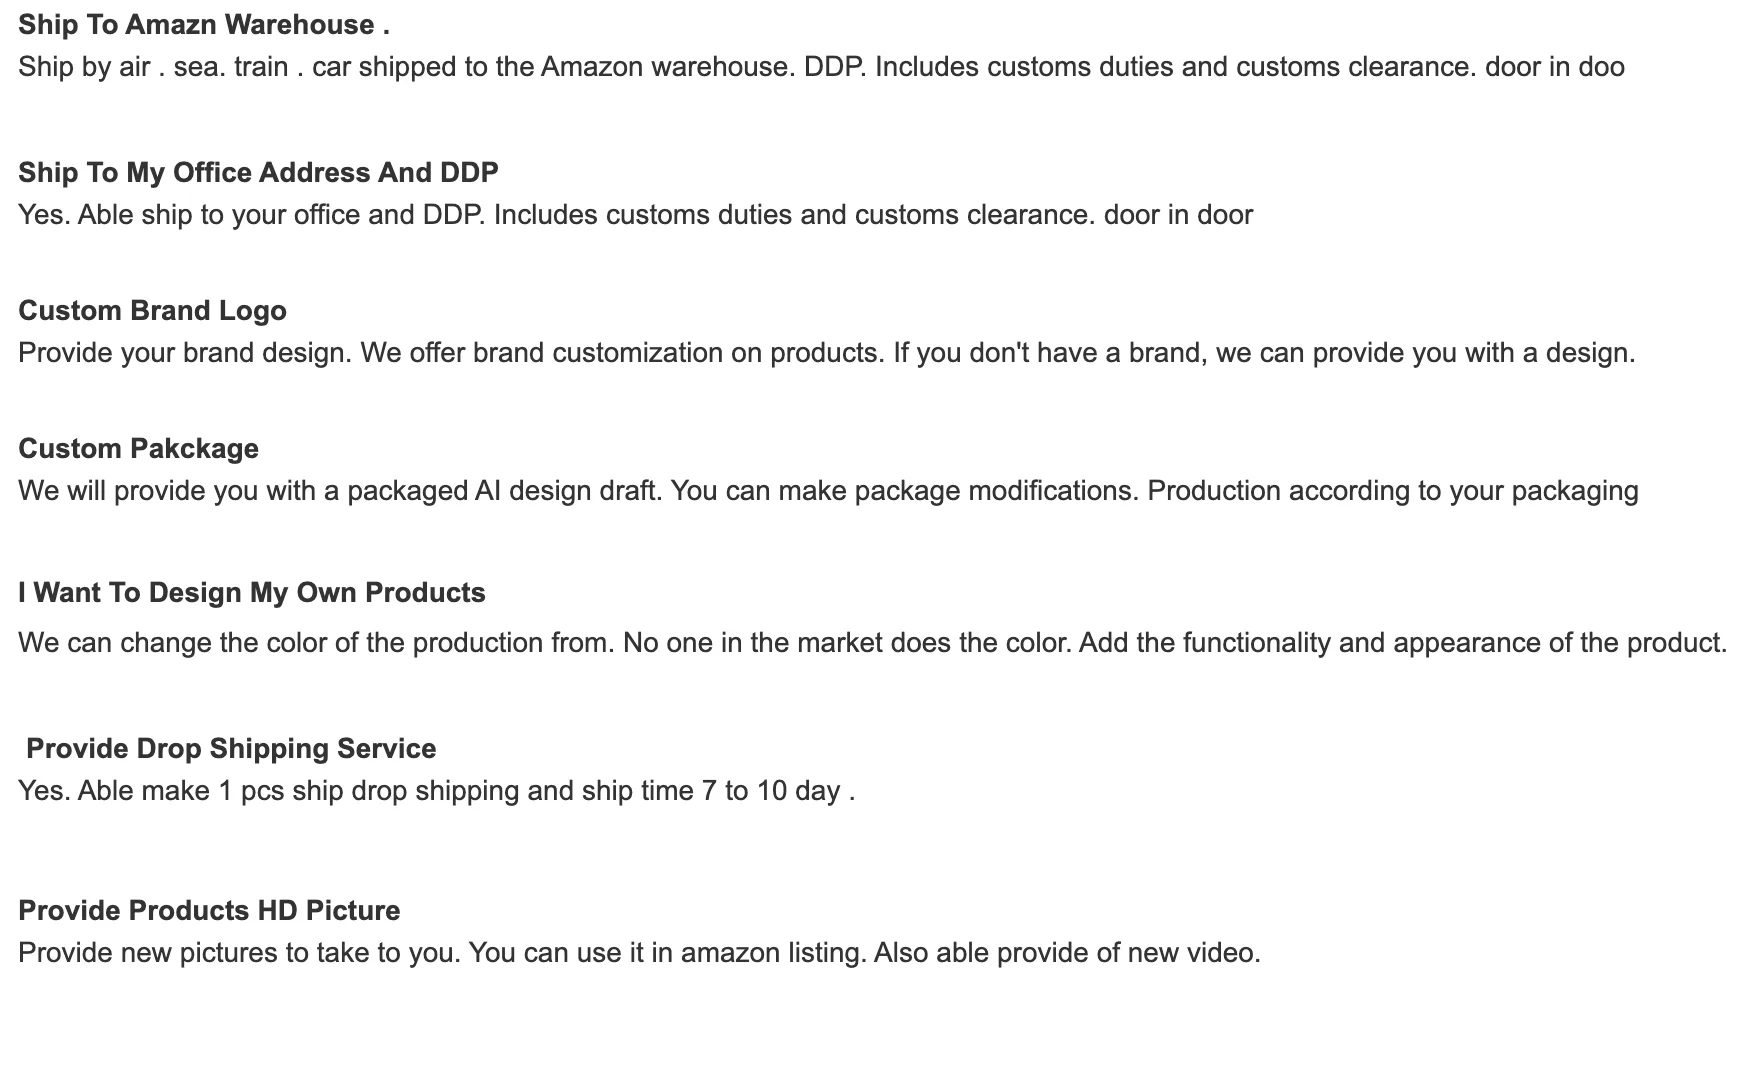Click the '1 pcs ship drop shipping' sentence
This screenshot has width=1748, height=1070.
point(436,791)
